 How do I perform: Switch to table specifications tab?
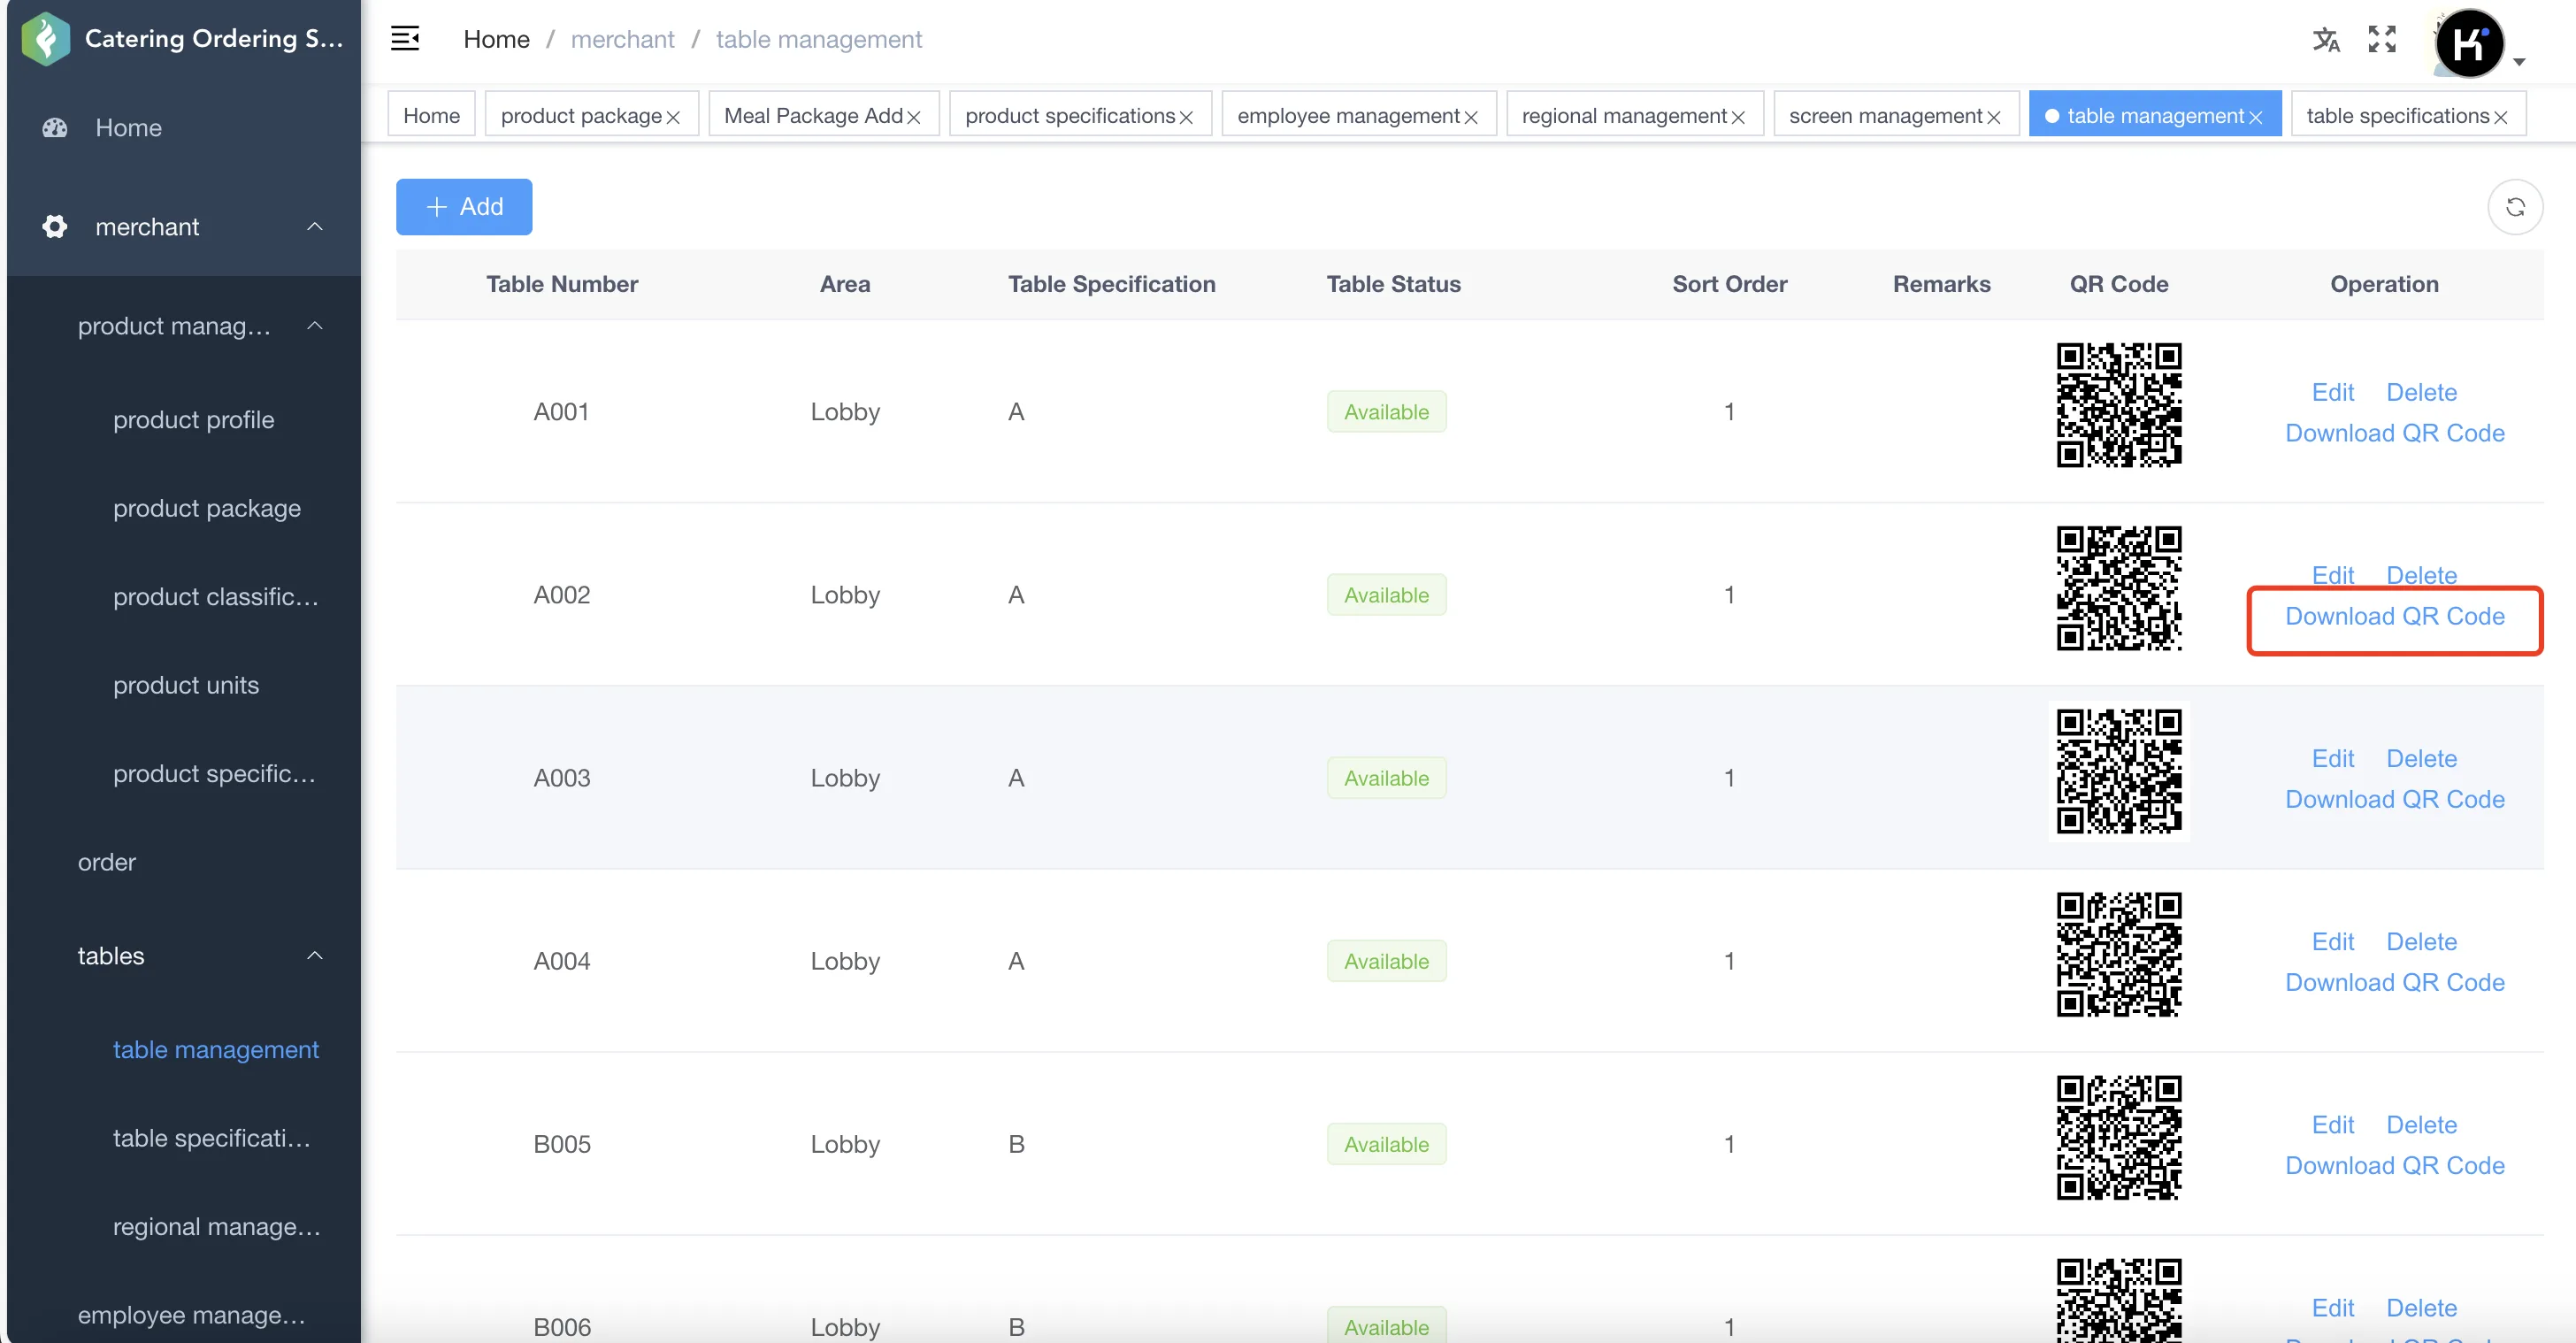click(x=2397, y=116)
